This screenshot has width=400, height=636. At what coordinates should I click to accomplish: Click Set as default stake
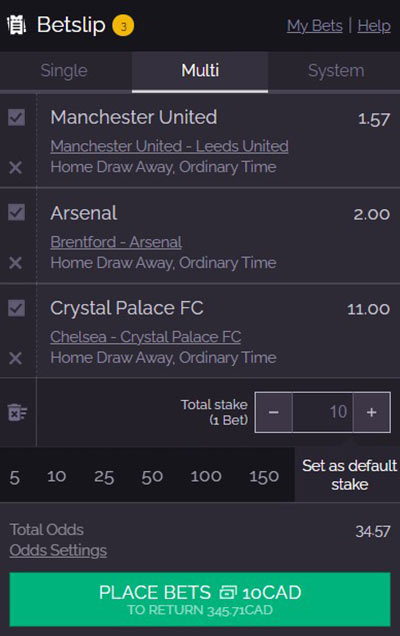349,475
